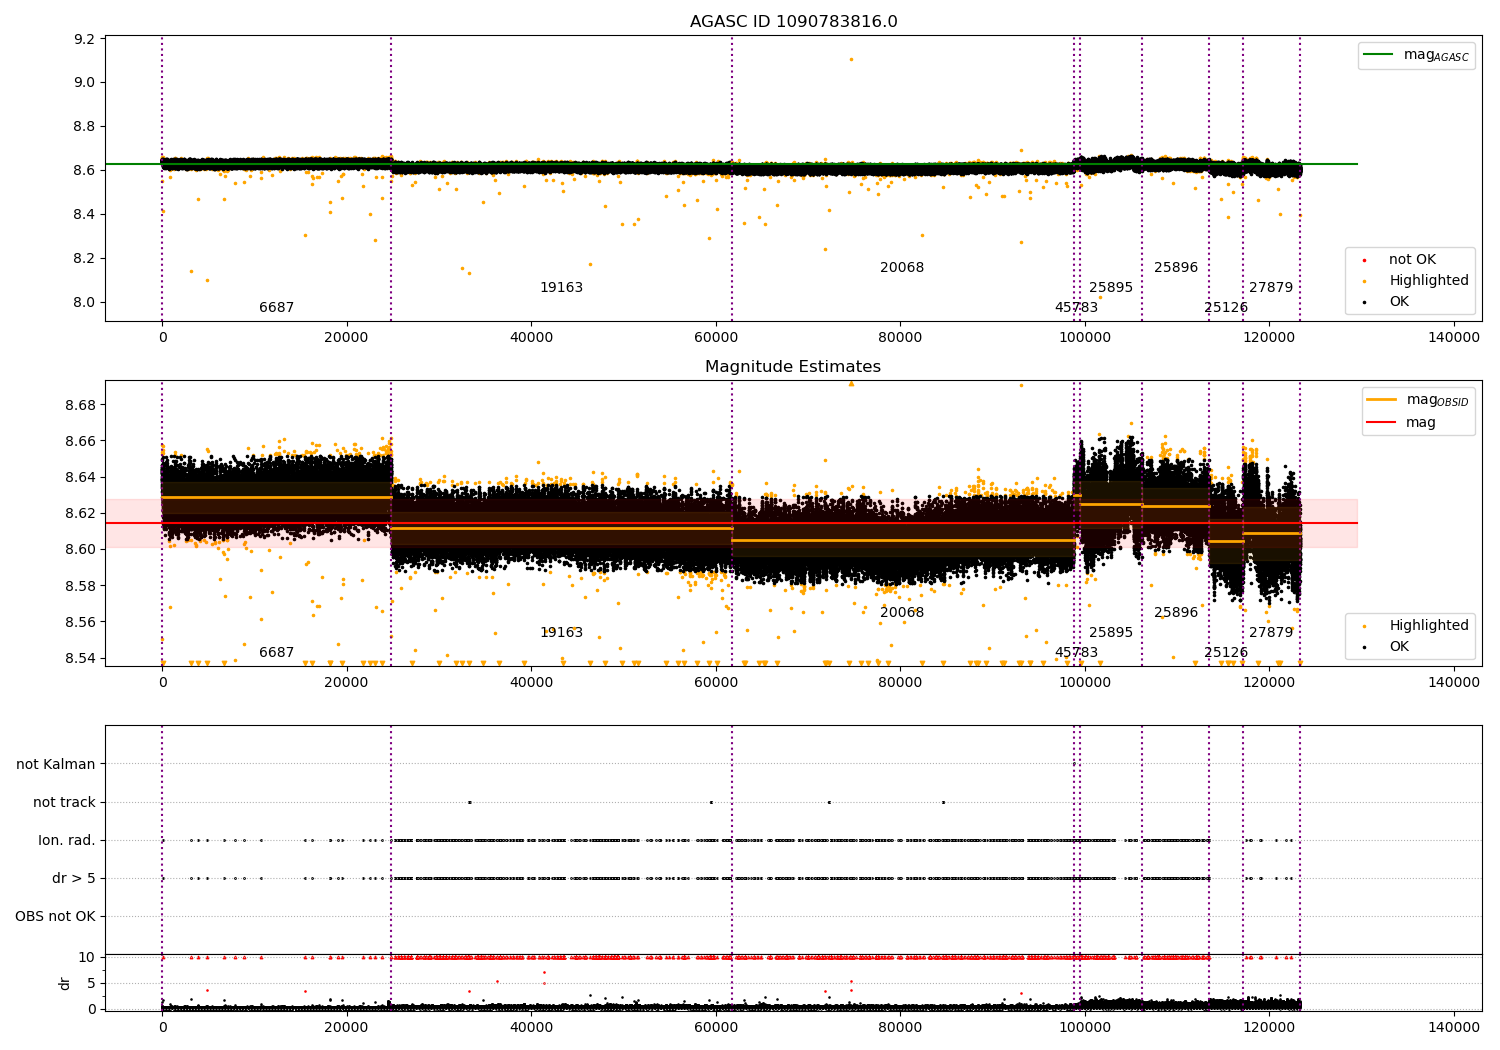Click obsid label 6687 in top plot
Screen dimensions: 1500x1050
click(277, 308)
